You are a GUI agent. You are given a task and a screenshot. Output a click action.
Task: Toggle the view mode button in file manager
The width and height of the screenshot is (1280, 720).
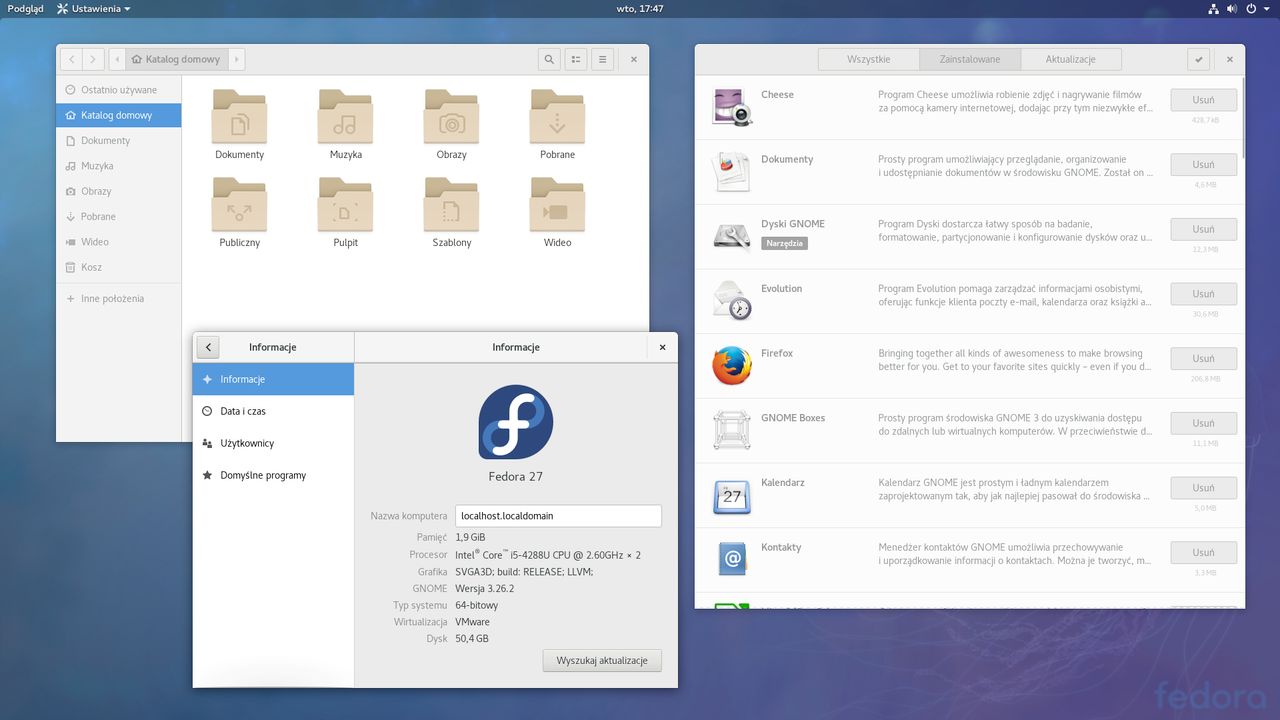point(576,60)
